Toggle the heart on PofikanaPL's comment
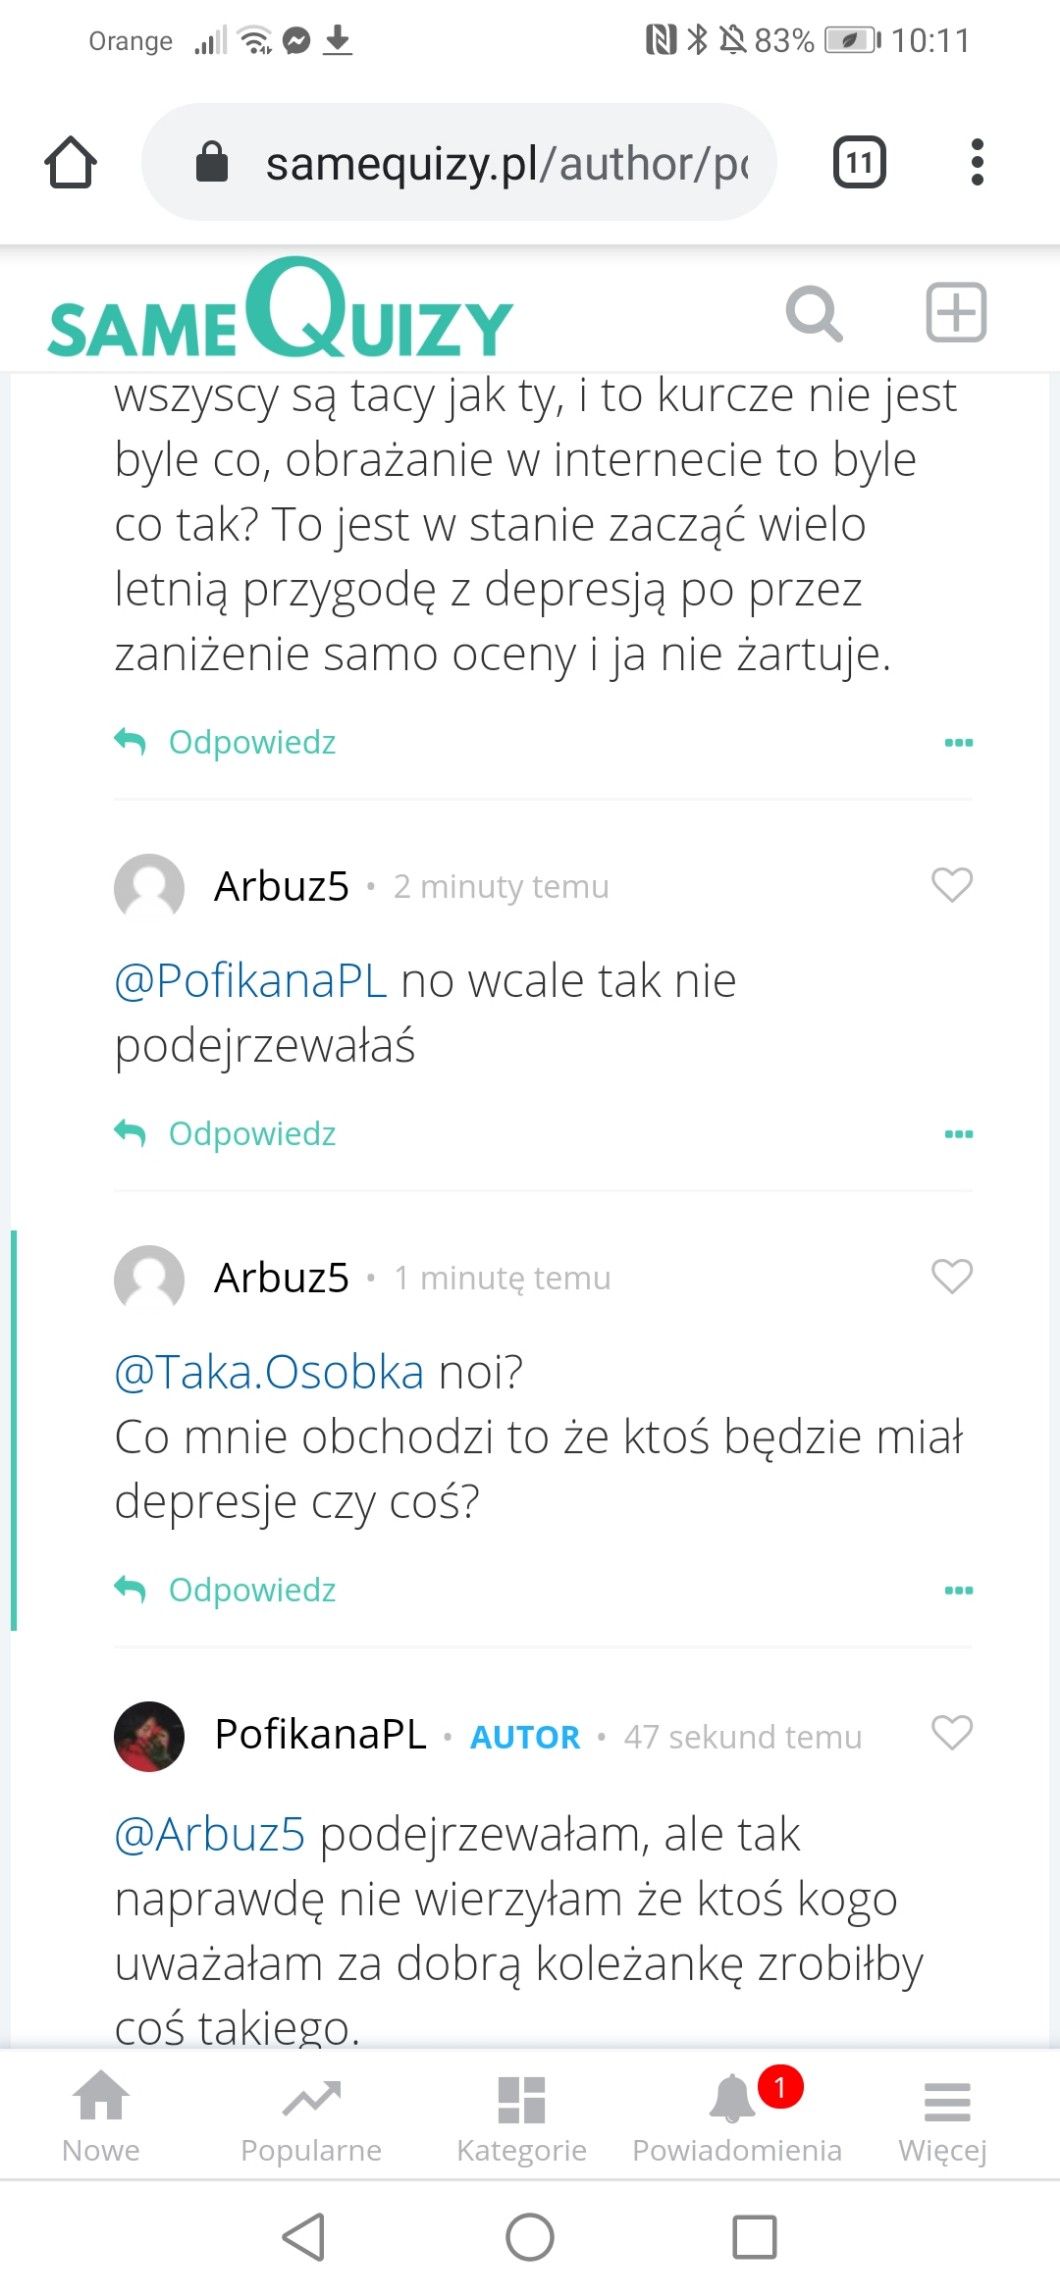Image resolution: width=1060 pixels, height=2296 pixels. click(x=951, y=1733)
